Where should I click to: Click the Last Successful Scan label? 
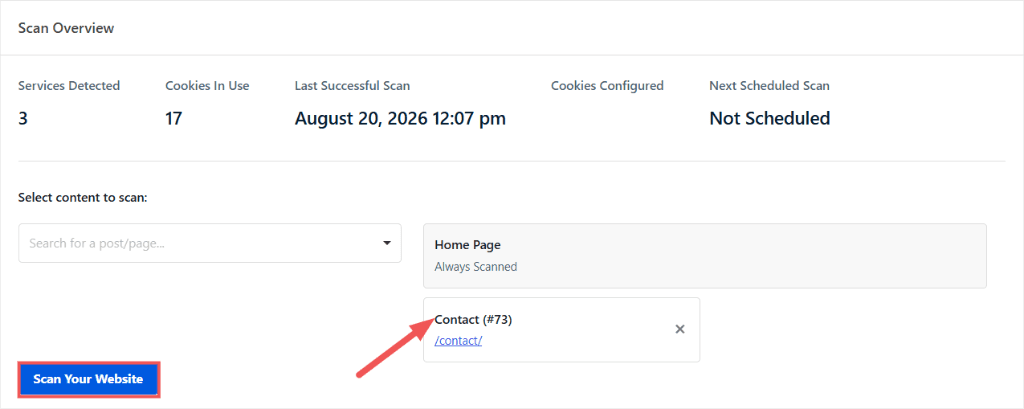pyautogui.click(x=353, y=86)
